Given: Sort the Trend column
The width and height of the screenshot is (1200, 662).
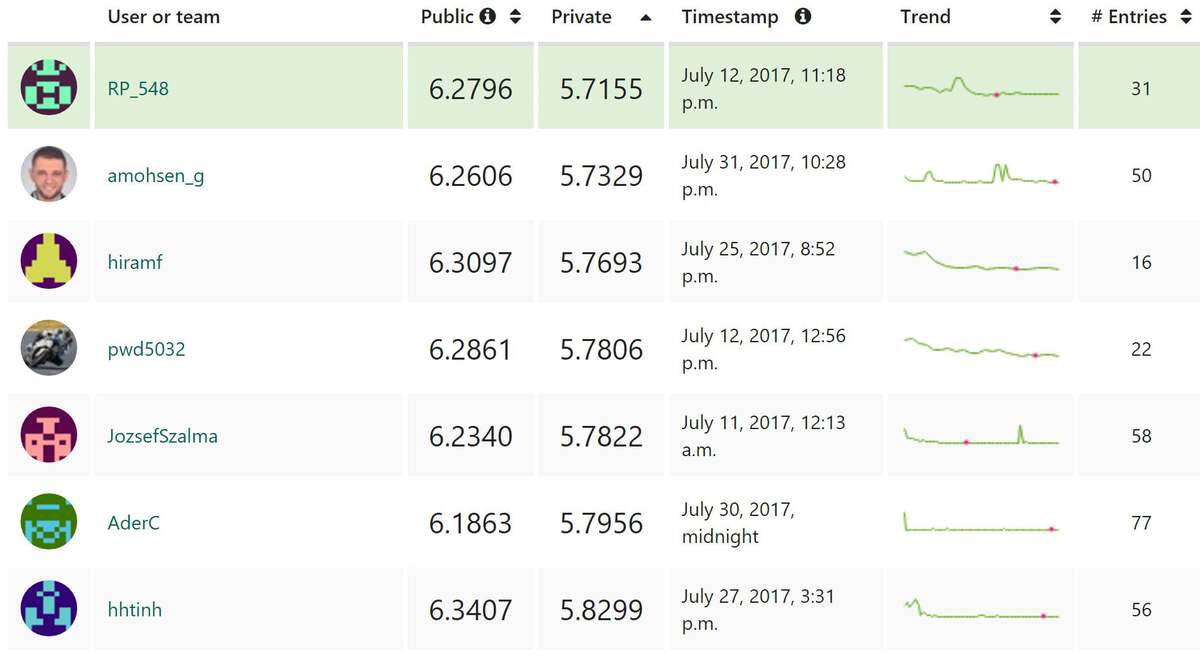Looking at the screenshot, I should tap(1055, 17).
